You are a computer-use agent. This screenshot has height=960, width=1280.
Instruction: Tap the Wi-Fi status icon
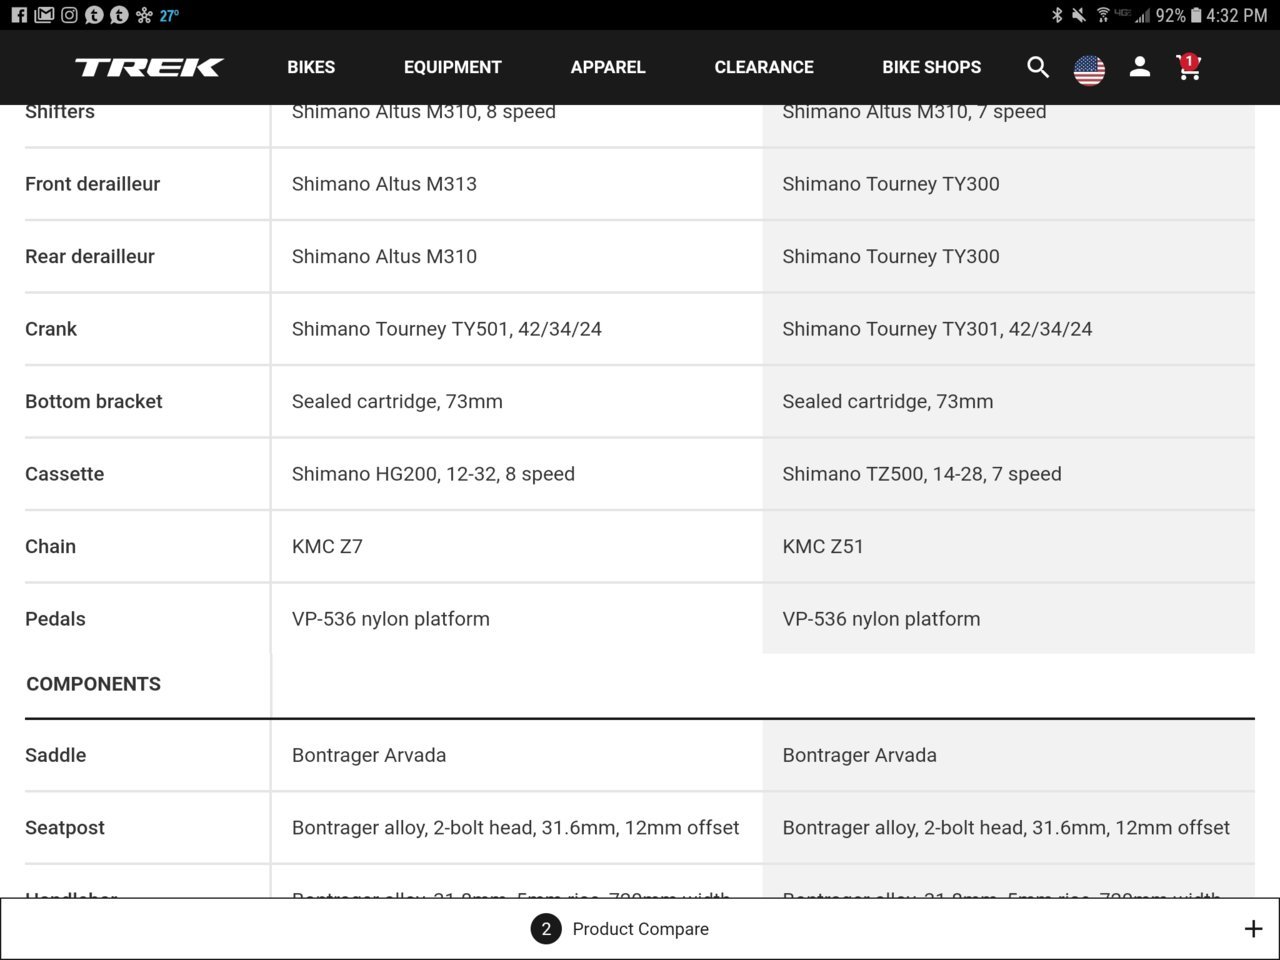click(x=1102, y=15)
